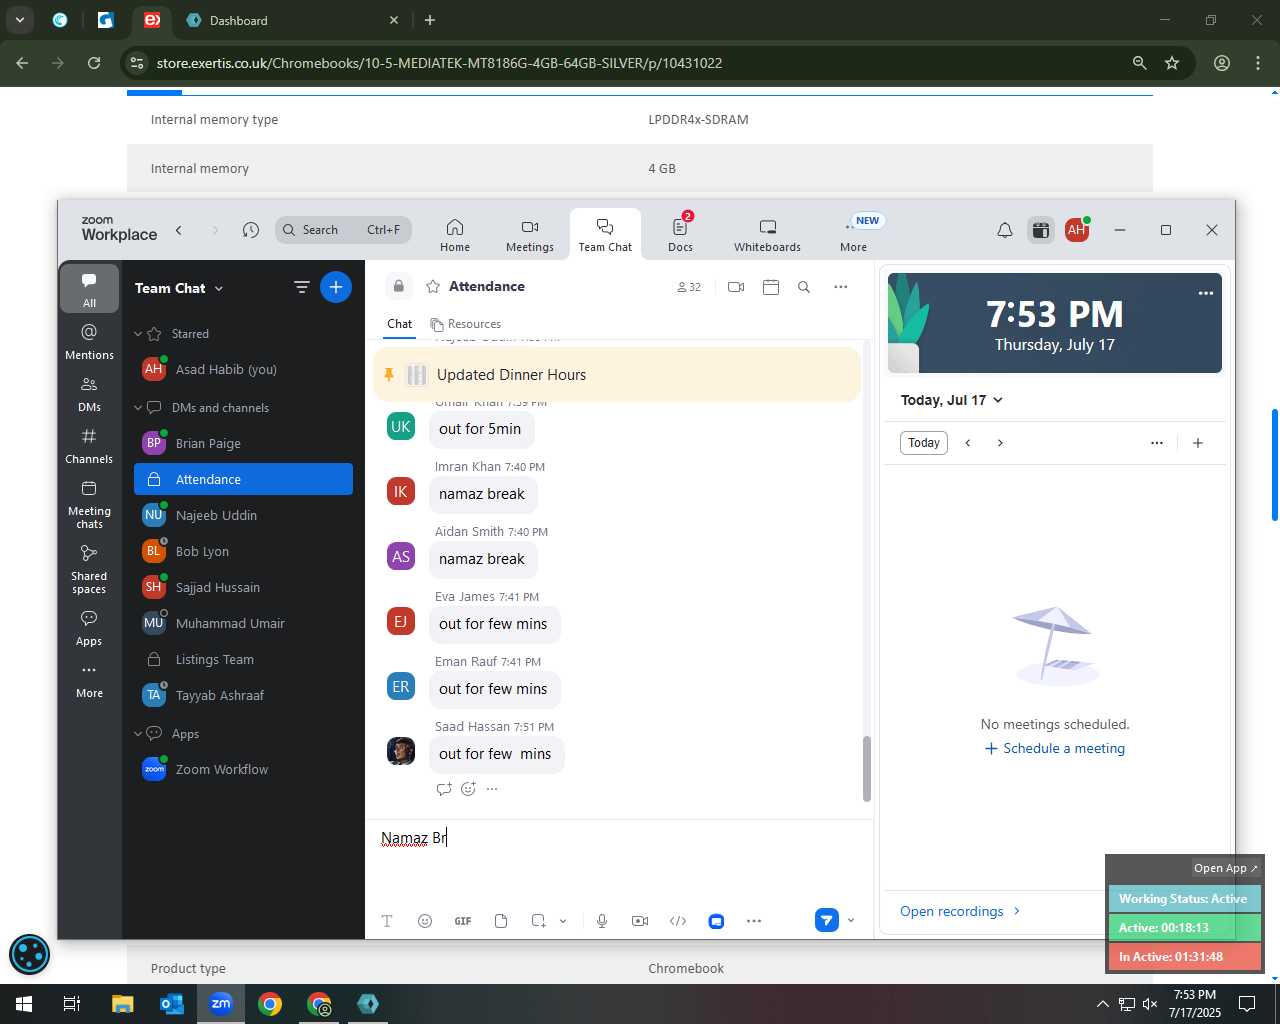Record an audio message

click(602, 921)
